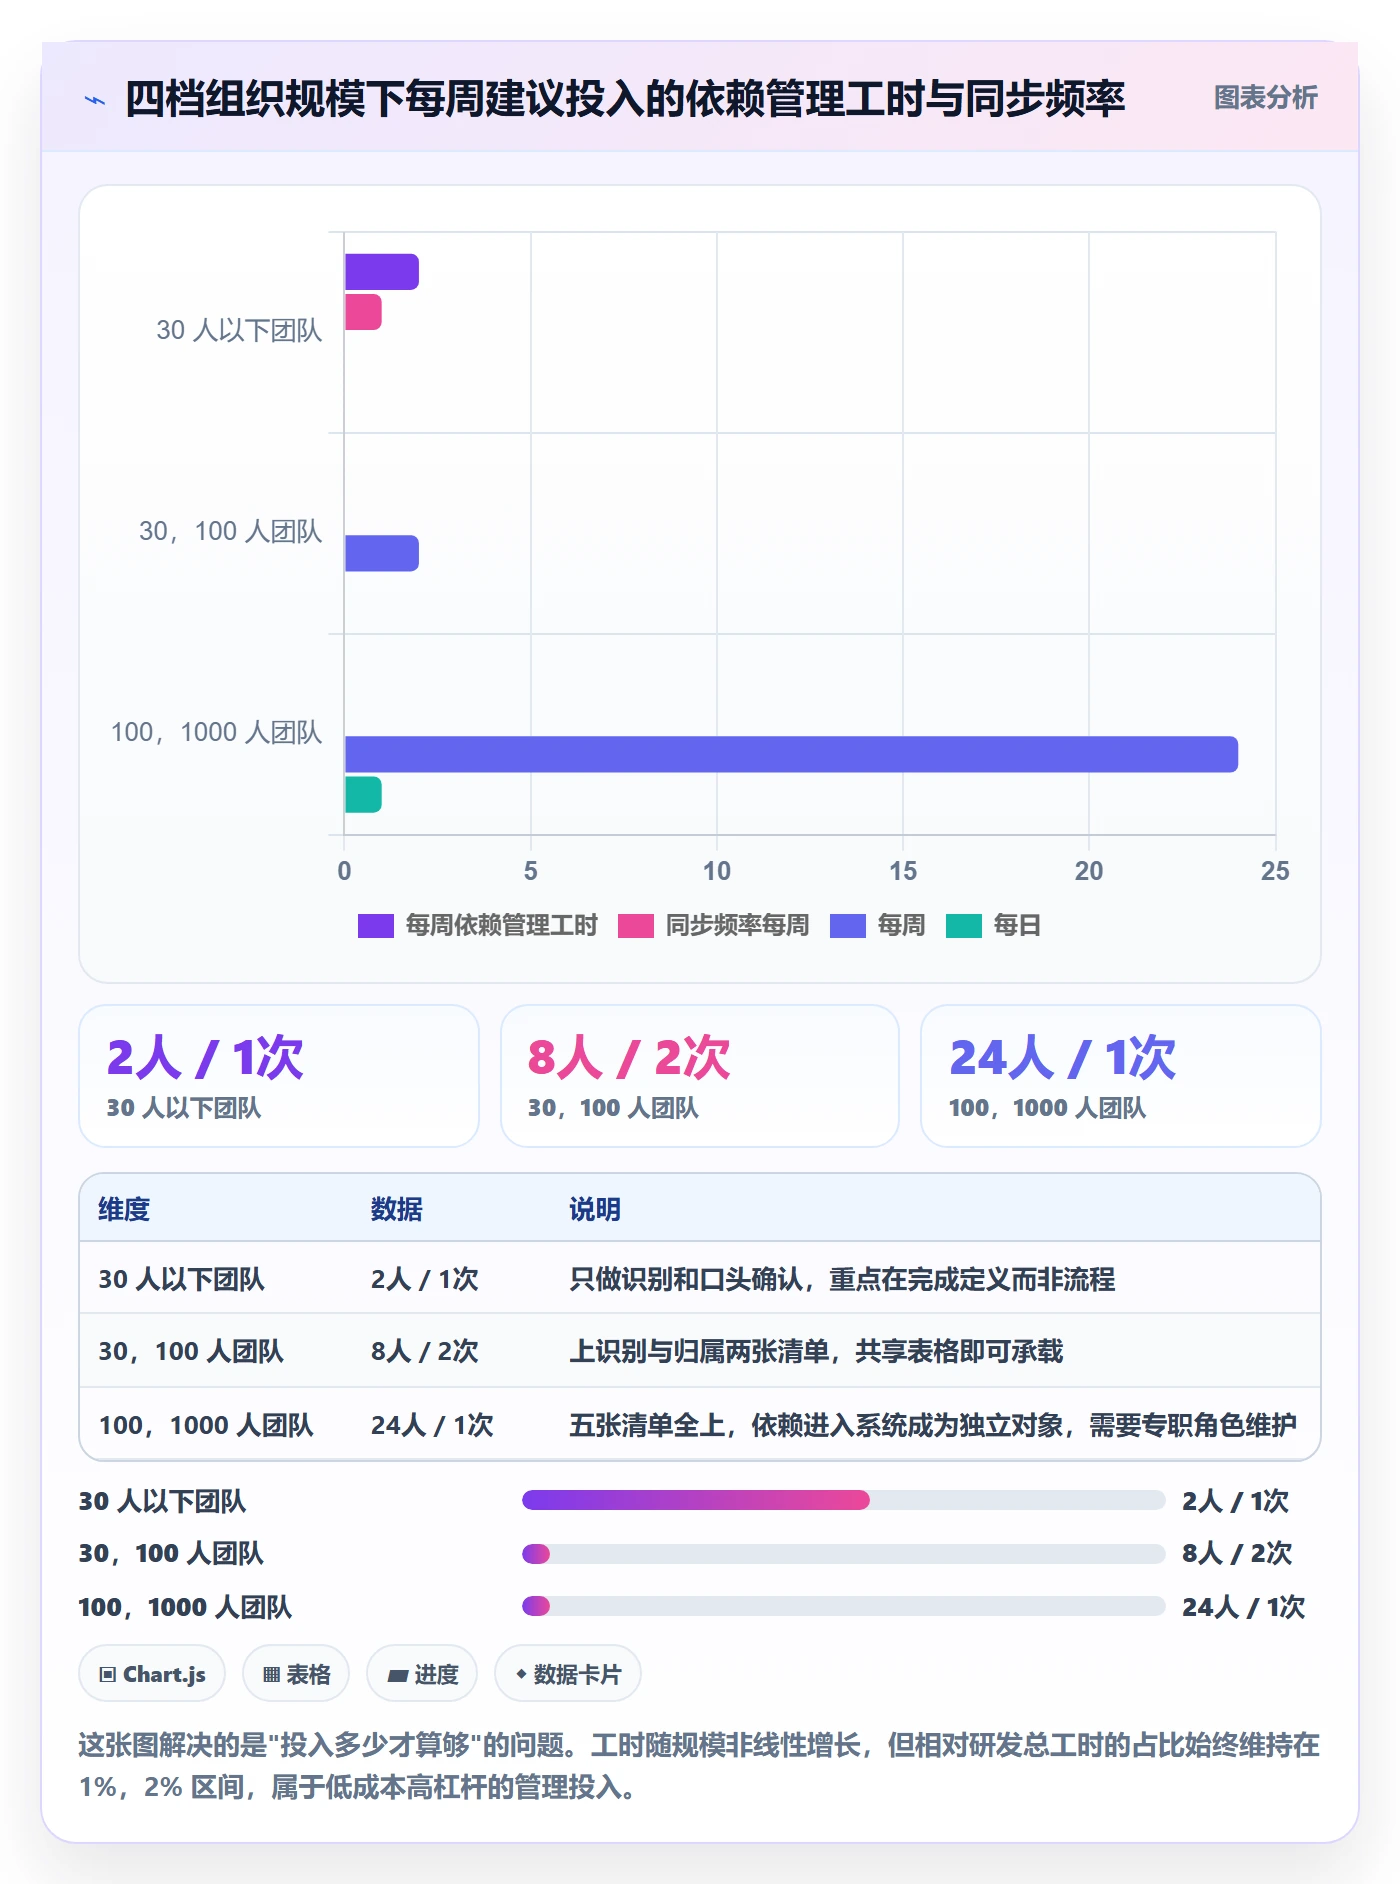Click the 进度 tag chip

pos(422,1673)
